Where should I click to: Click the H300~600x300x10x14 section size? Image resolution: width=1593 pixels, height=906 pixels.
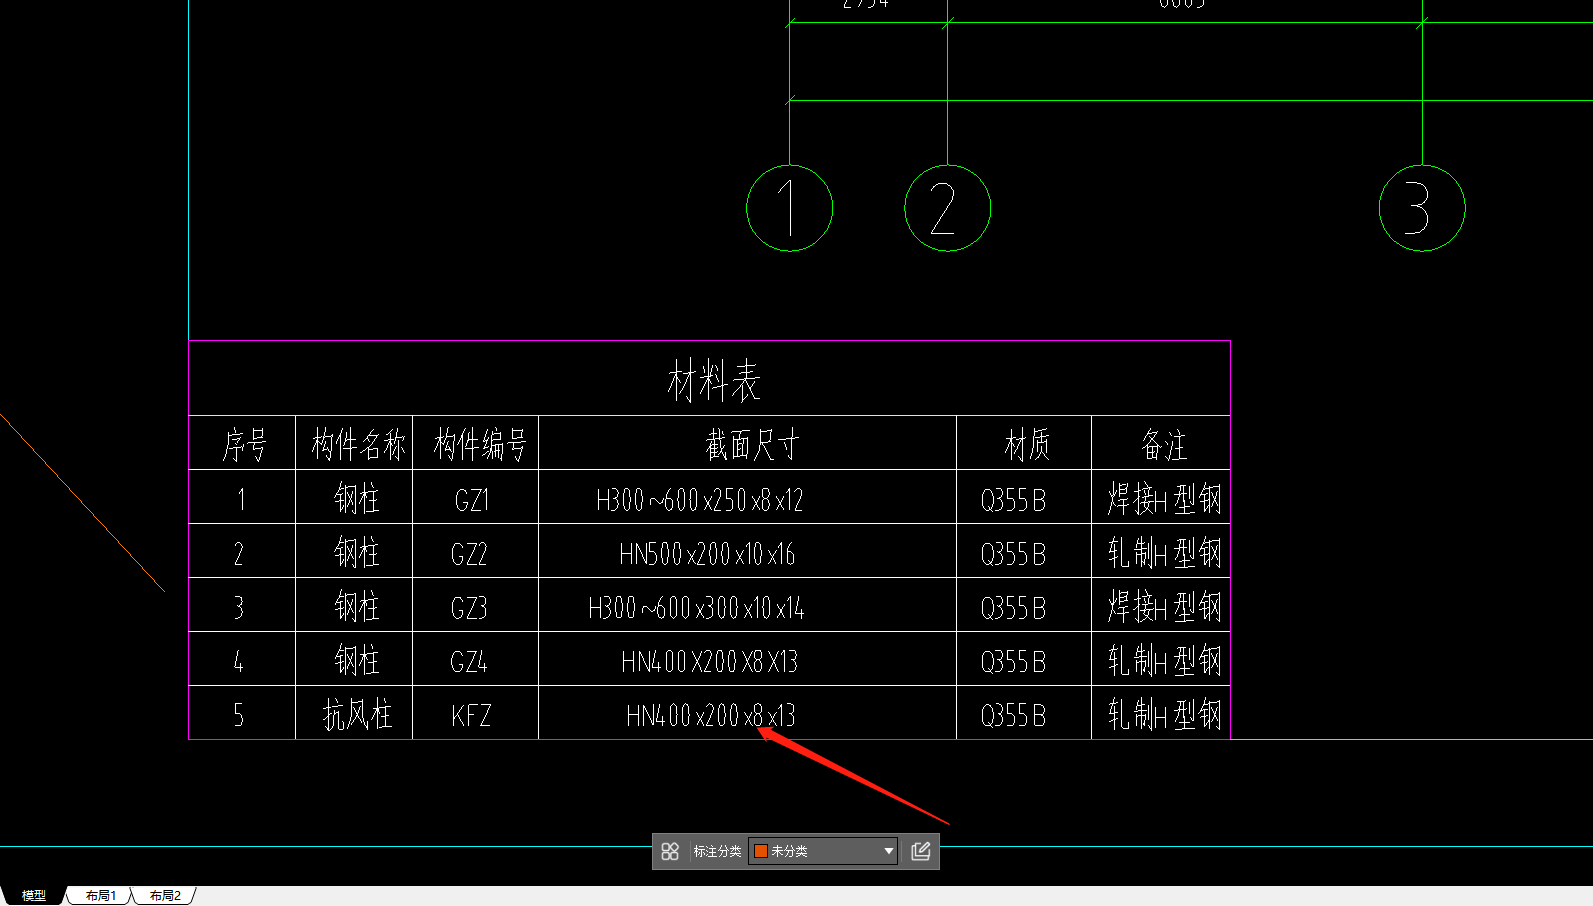[696, 607]
